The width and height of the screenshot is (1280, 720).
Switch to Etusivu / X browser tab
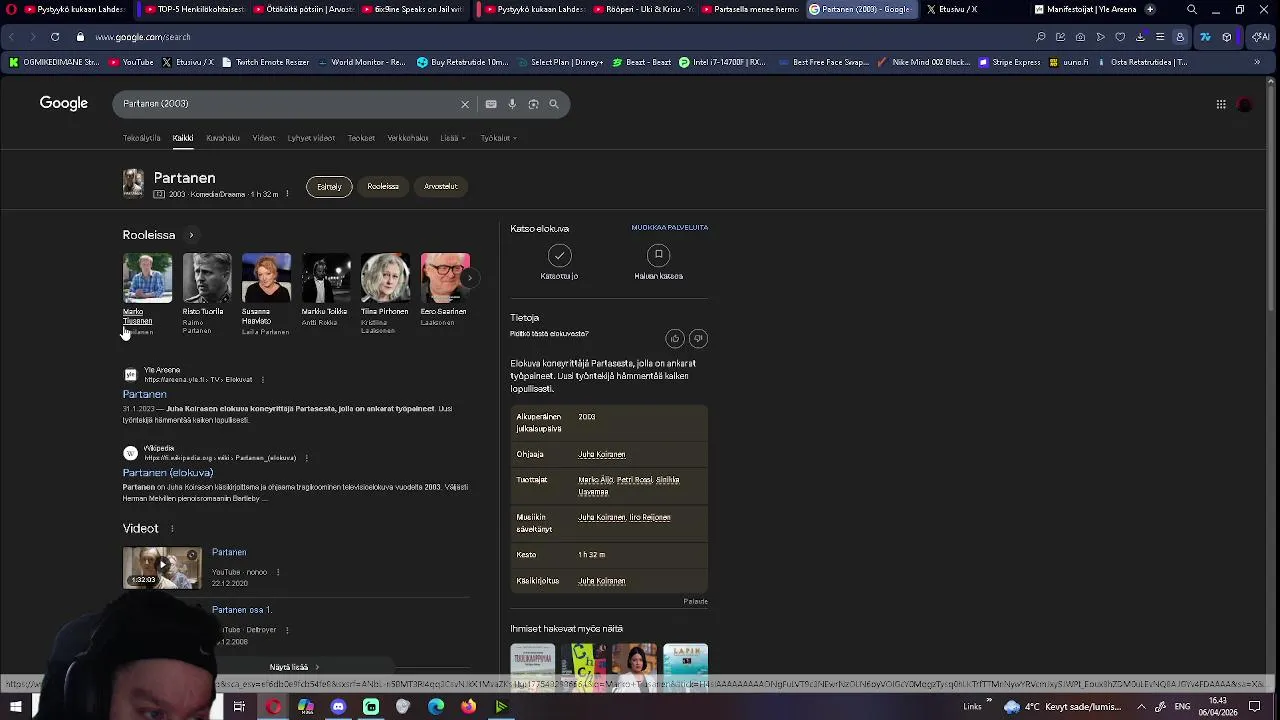pos(958,9)
